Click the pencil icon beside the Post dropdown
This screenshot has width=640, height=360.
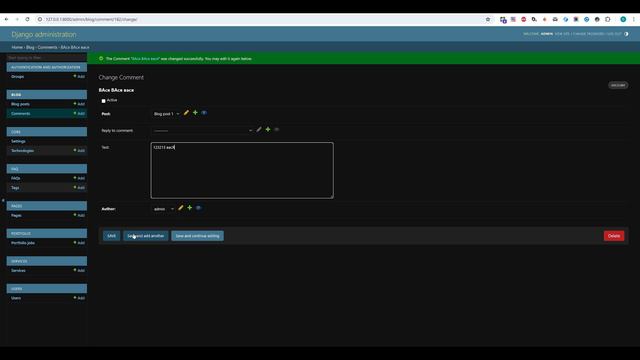tap(186, 113)
